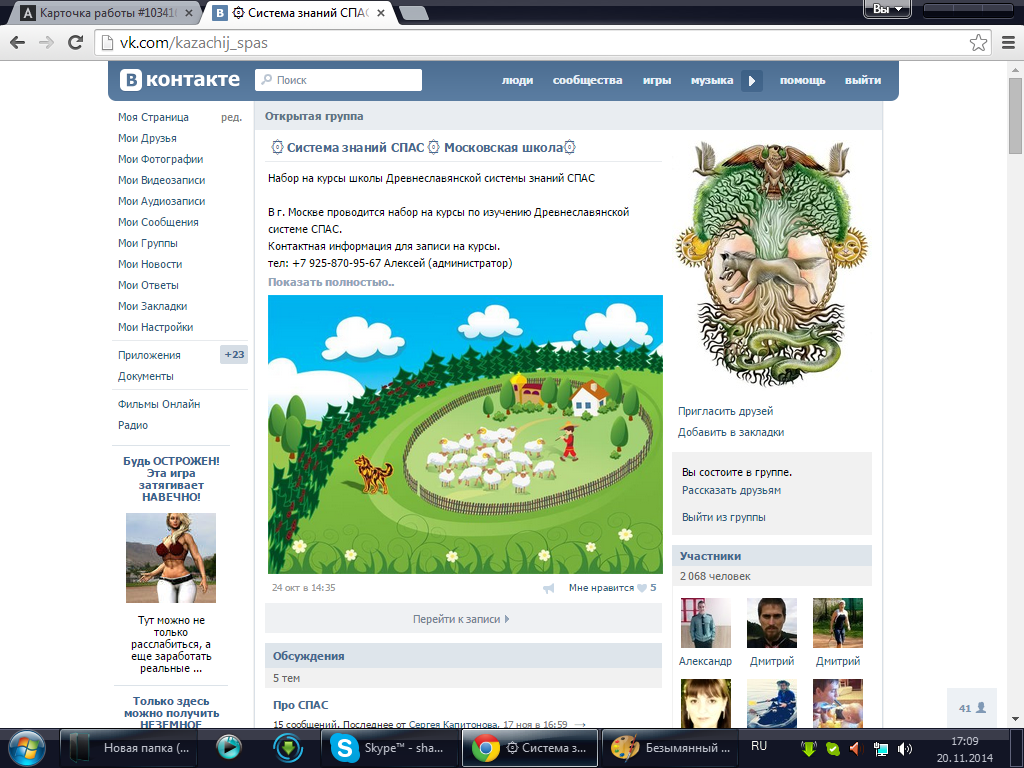
Task: Open the Chrome menu hamburger icon
Action: click(1008, 43)
